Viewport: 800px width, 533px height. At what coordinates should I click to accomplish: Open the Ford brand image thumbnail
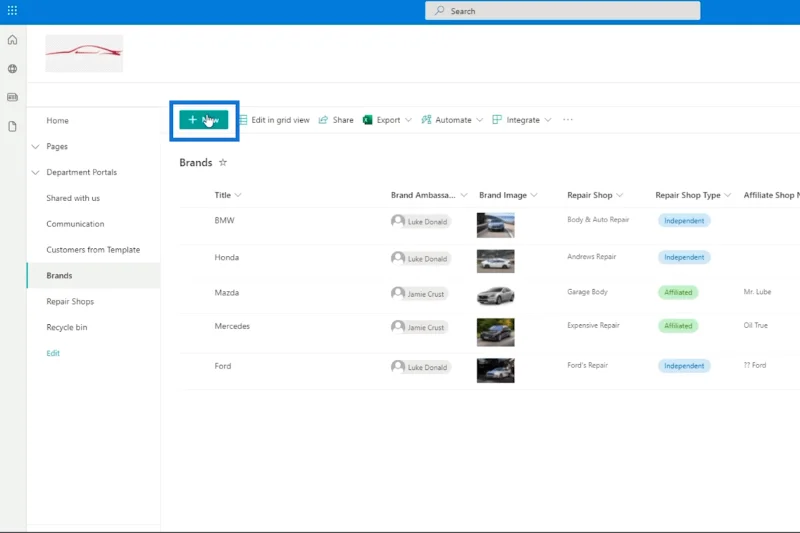pyautogui.click(x=495, y=370)
